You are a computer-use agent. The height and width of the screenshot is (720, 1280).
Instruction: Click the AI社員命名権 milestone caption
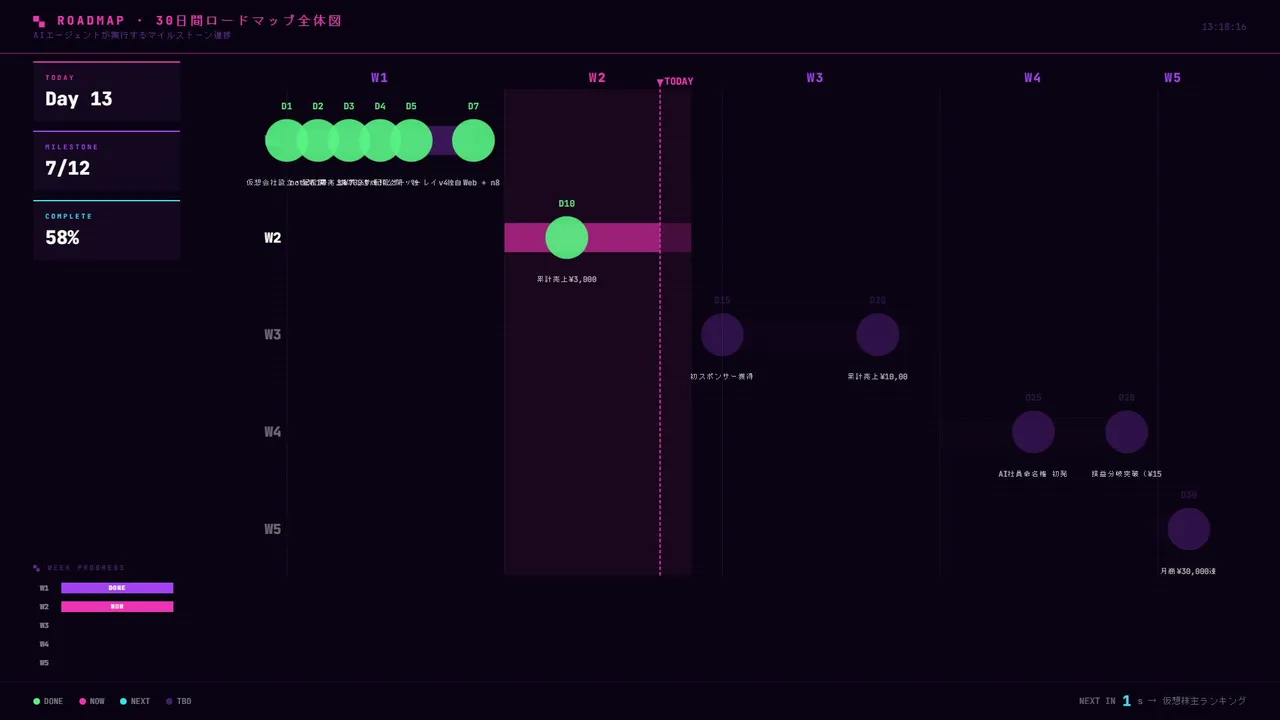1033,474
